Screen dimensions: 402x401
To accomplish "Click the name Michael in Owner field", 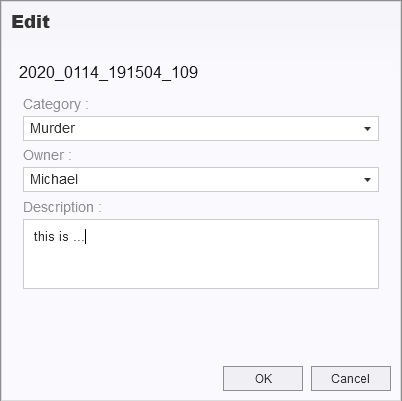I will click(x=54, y=179).
